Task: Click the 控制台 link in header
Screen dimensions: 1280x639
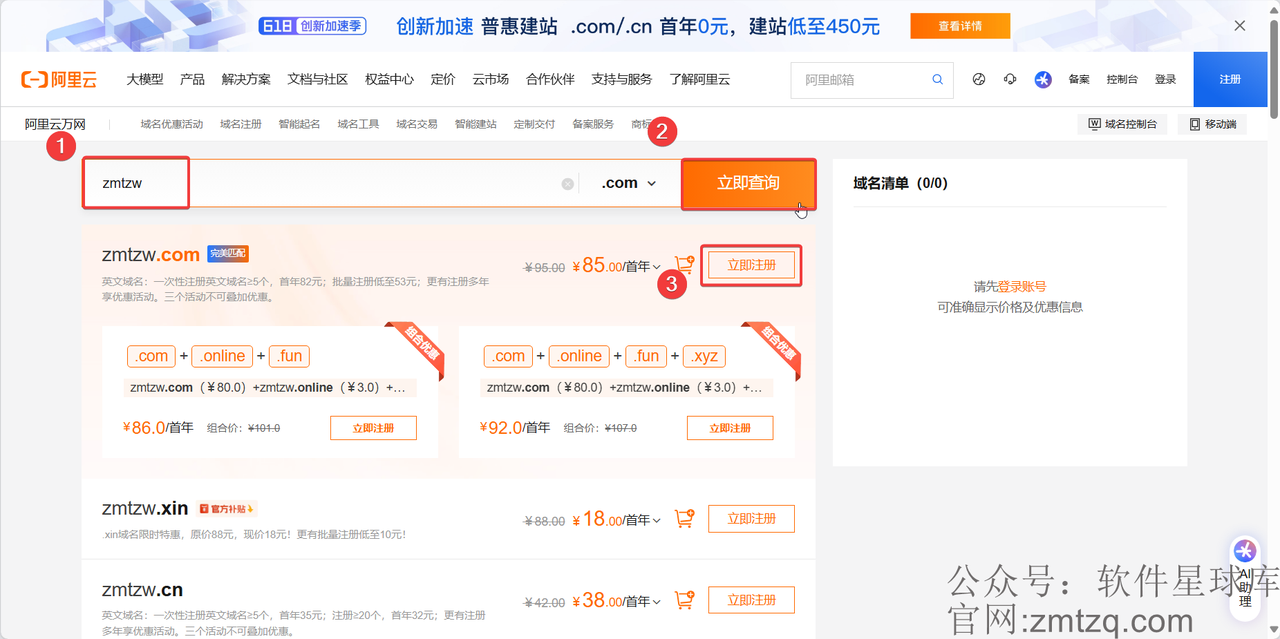Action: tap(1122, 79)
